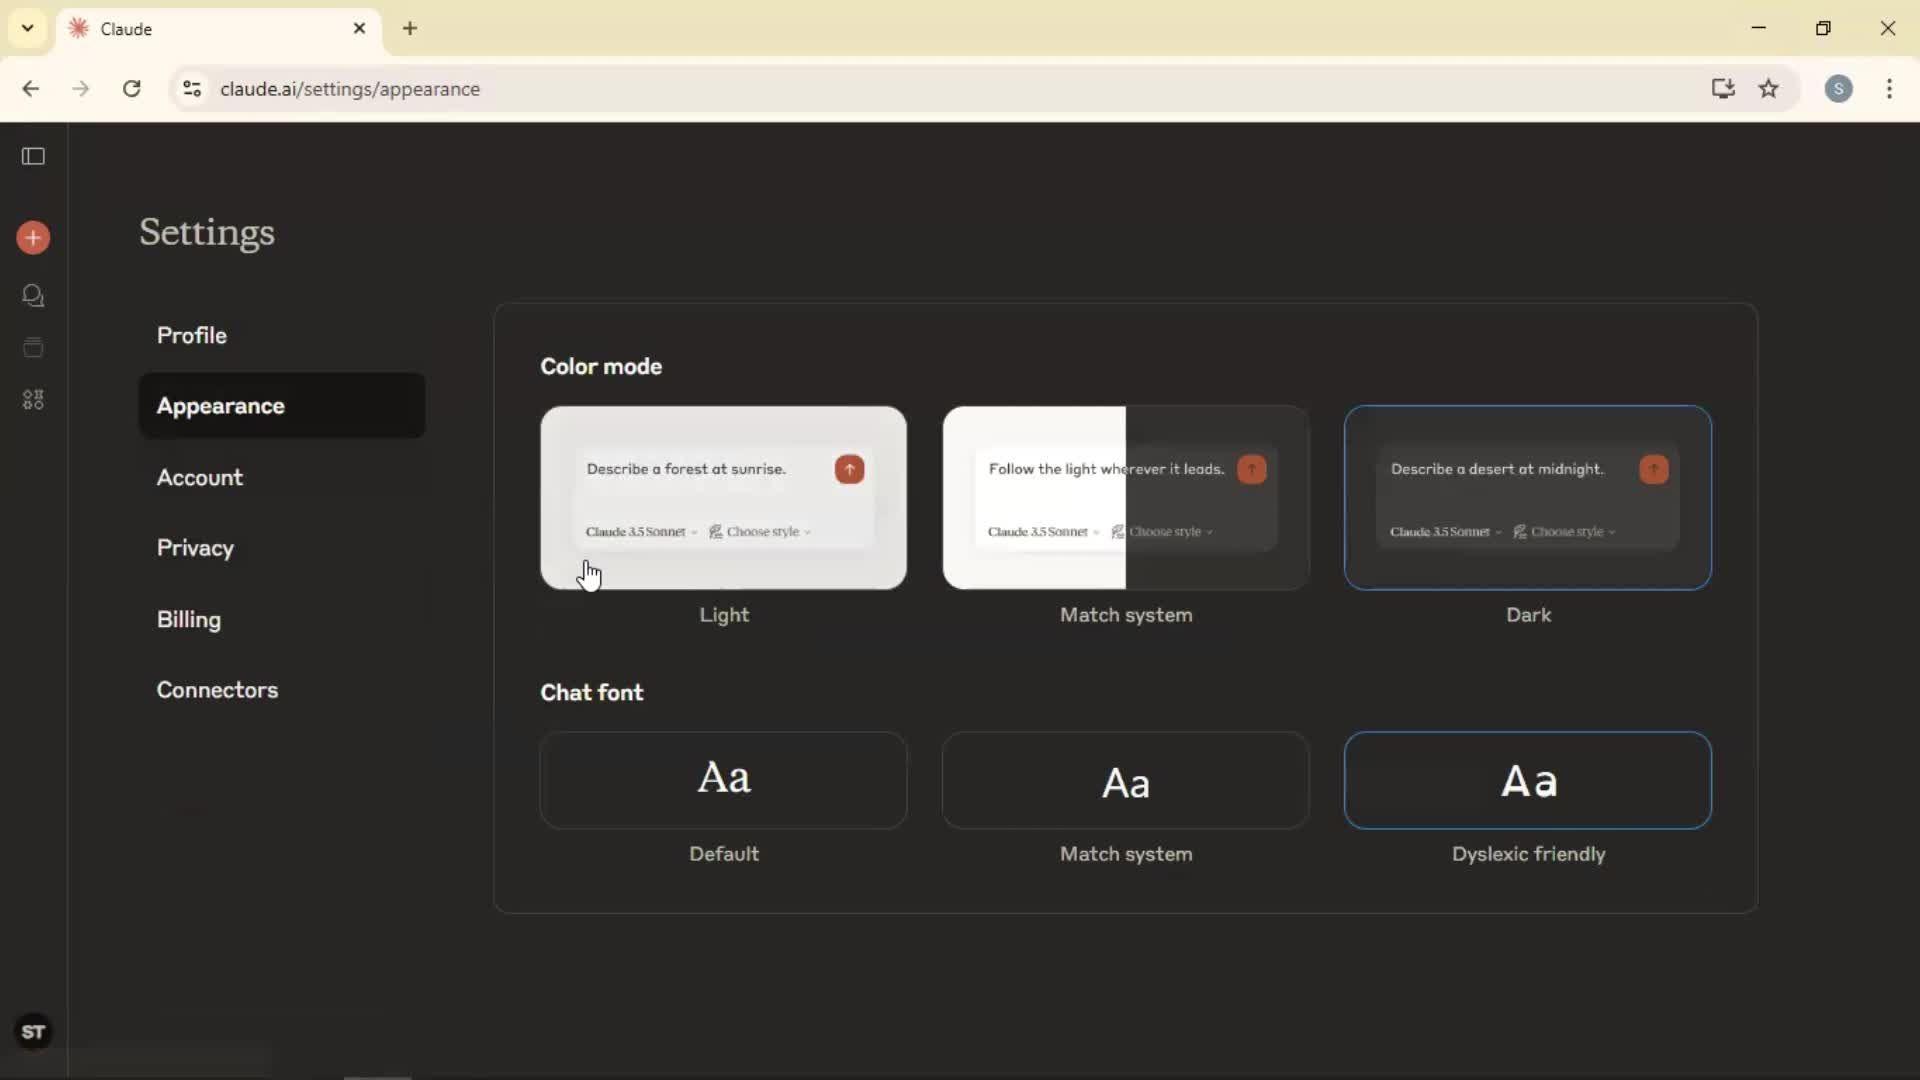1920x1080 pixels.
Task: Toggle the sidebar panel icon
Action: [33, 156]
